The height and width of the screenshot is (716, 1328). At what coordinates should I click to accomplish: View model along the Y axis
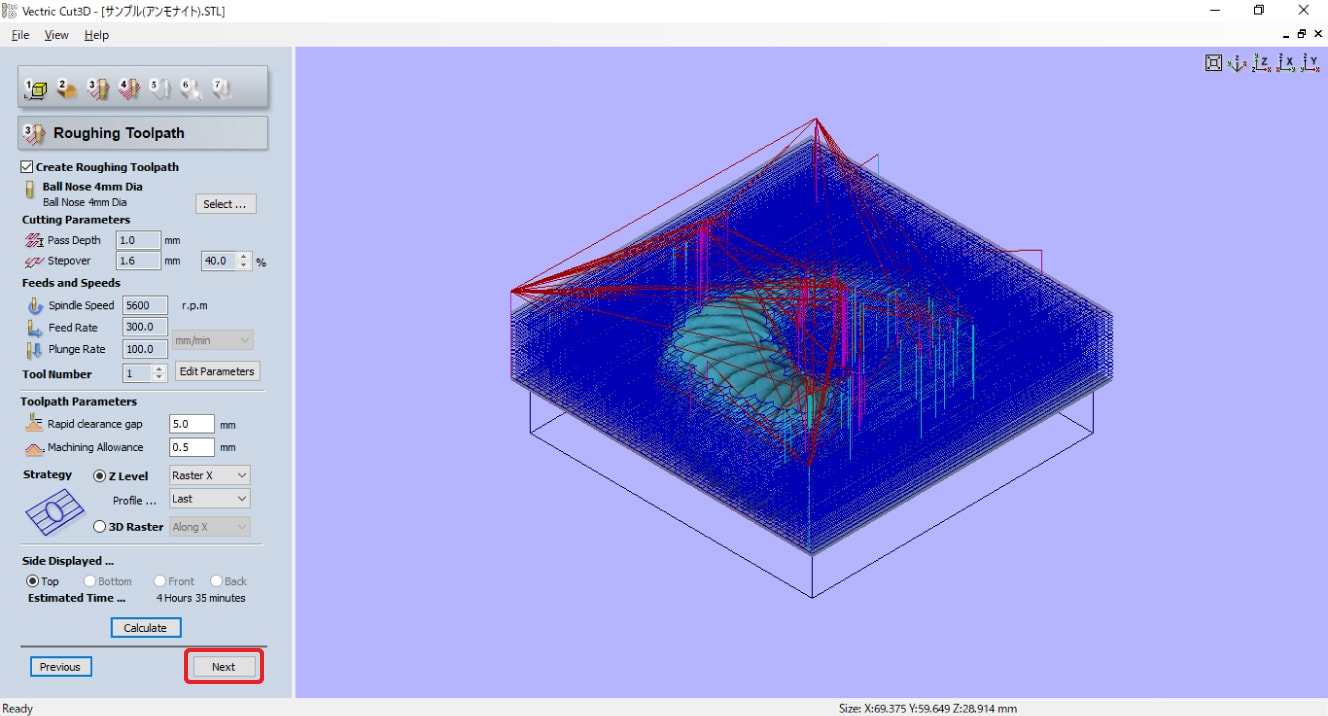pyautogui.click(x=1310, y=63)
